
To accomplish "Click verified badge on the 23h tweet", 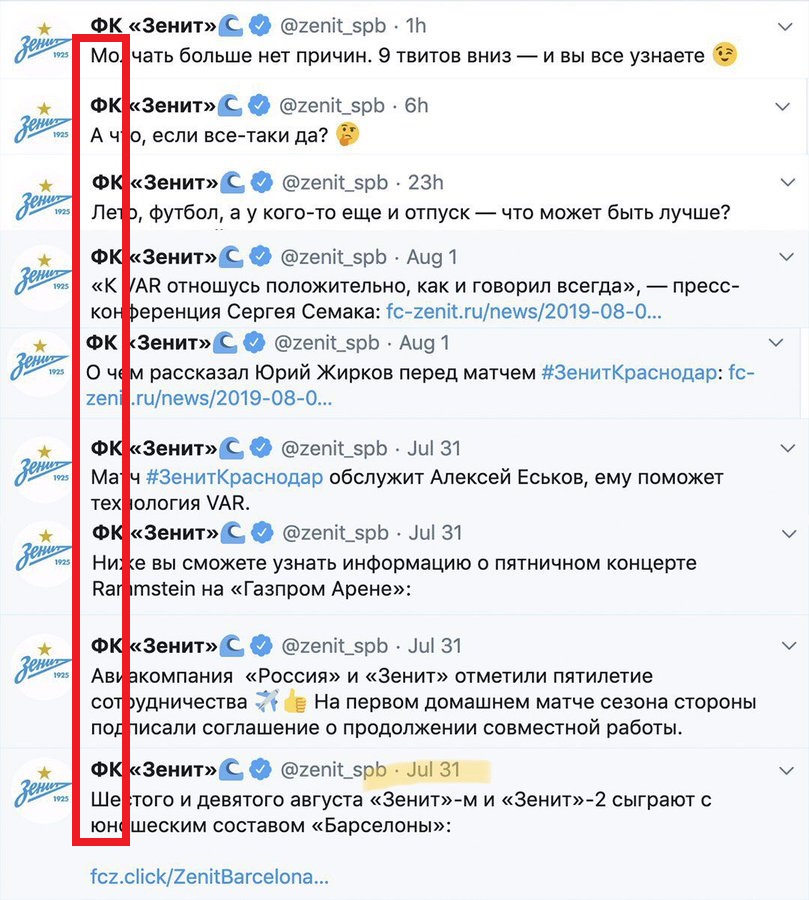I will point(262,183).
